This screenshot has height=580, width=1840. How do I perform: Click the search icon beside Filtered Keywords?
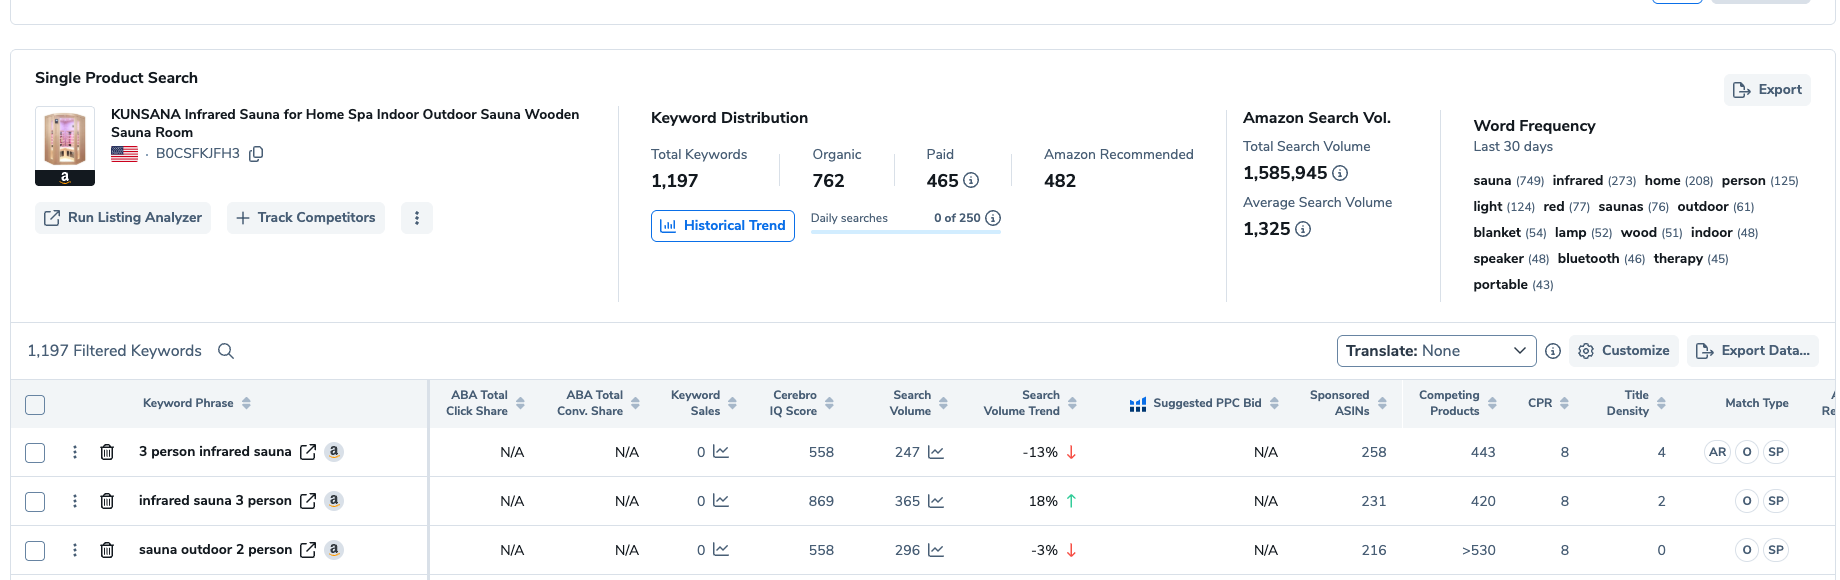coord(226,351)
